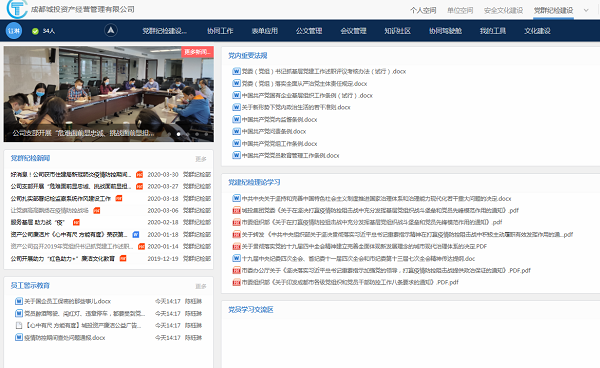Viewport: 600px width, 368px height.
Task: Click Word icon of 中国共产党党内监督条例.docx
Action: (236, 119)
